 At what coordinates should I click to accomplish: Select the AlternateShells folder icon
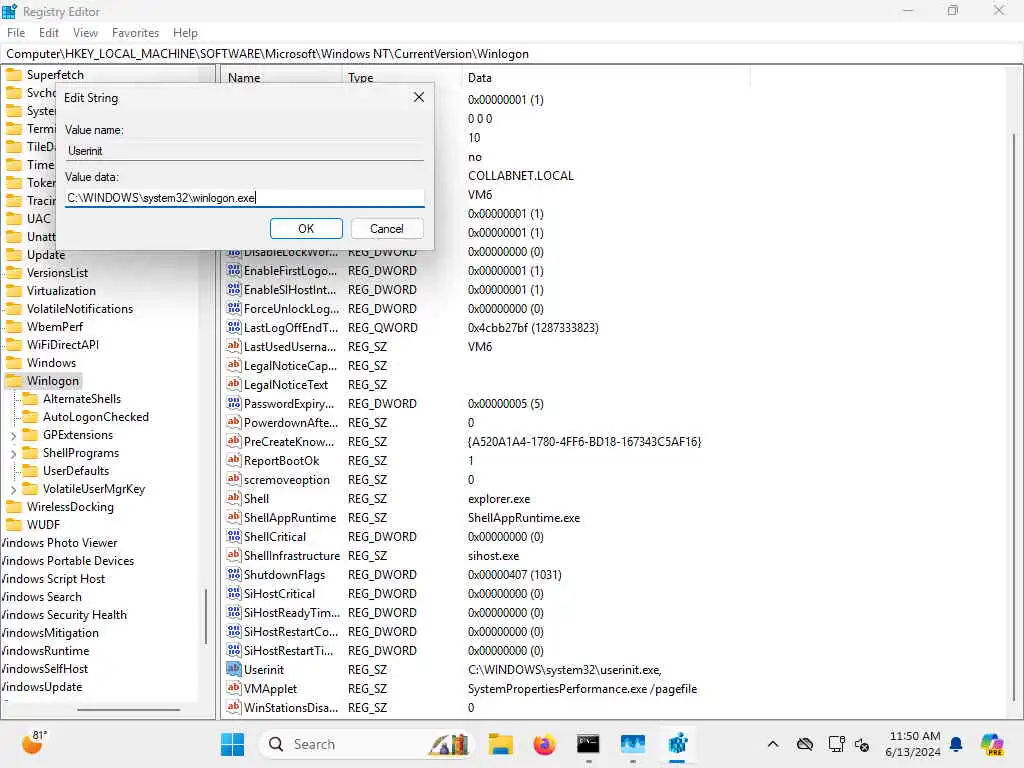click(x=30, y=399)
